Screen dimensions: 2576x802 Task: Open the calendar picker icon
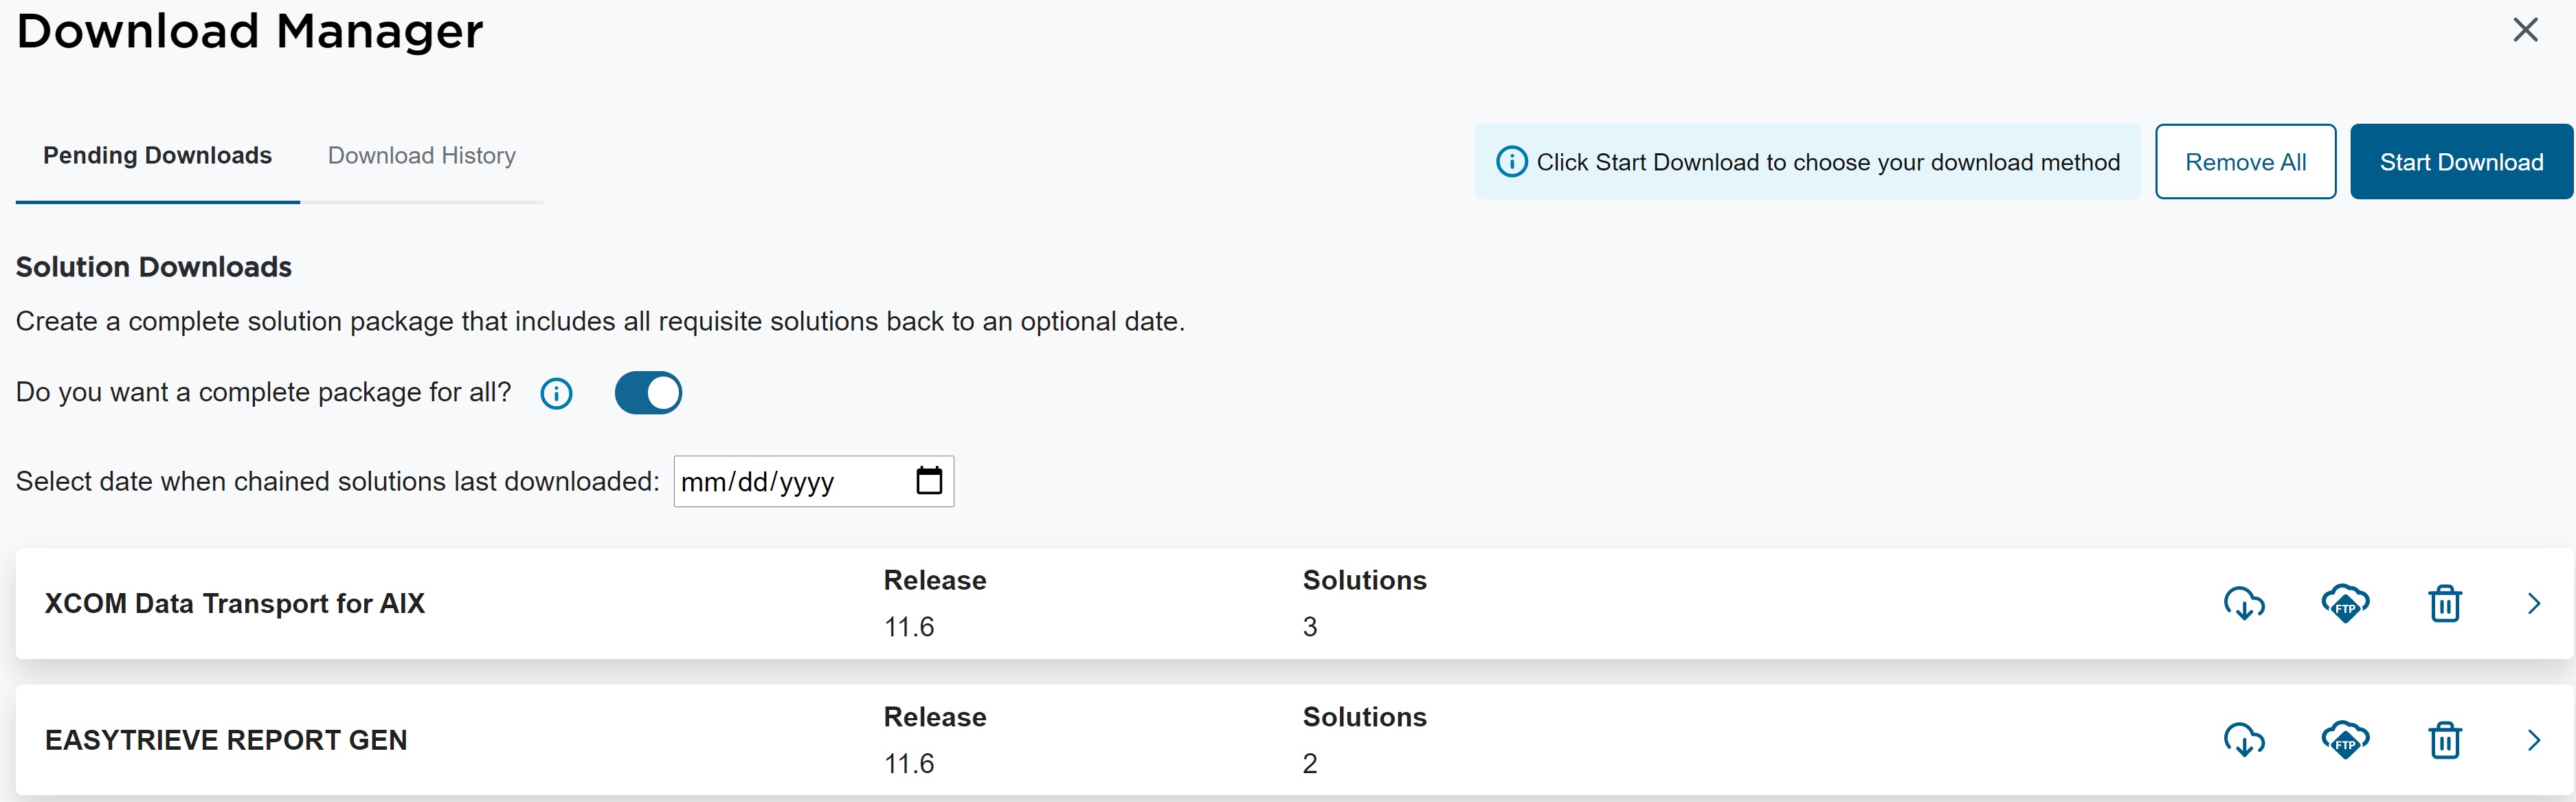(929, 481)
